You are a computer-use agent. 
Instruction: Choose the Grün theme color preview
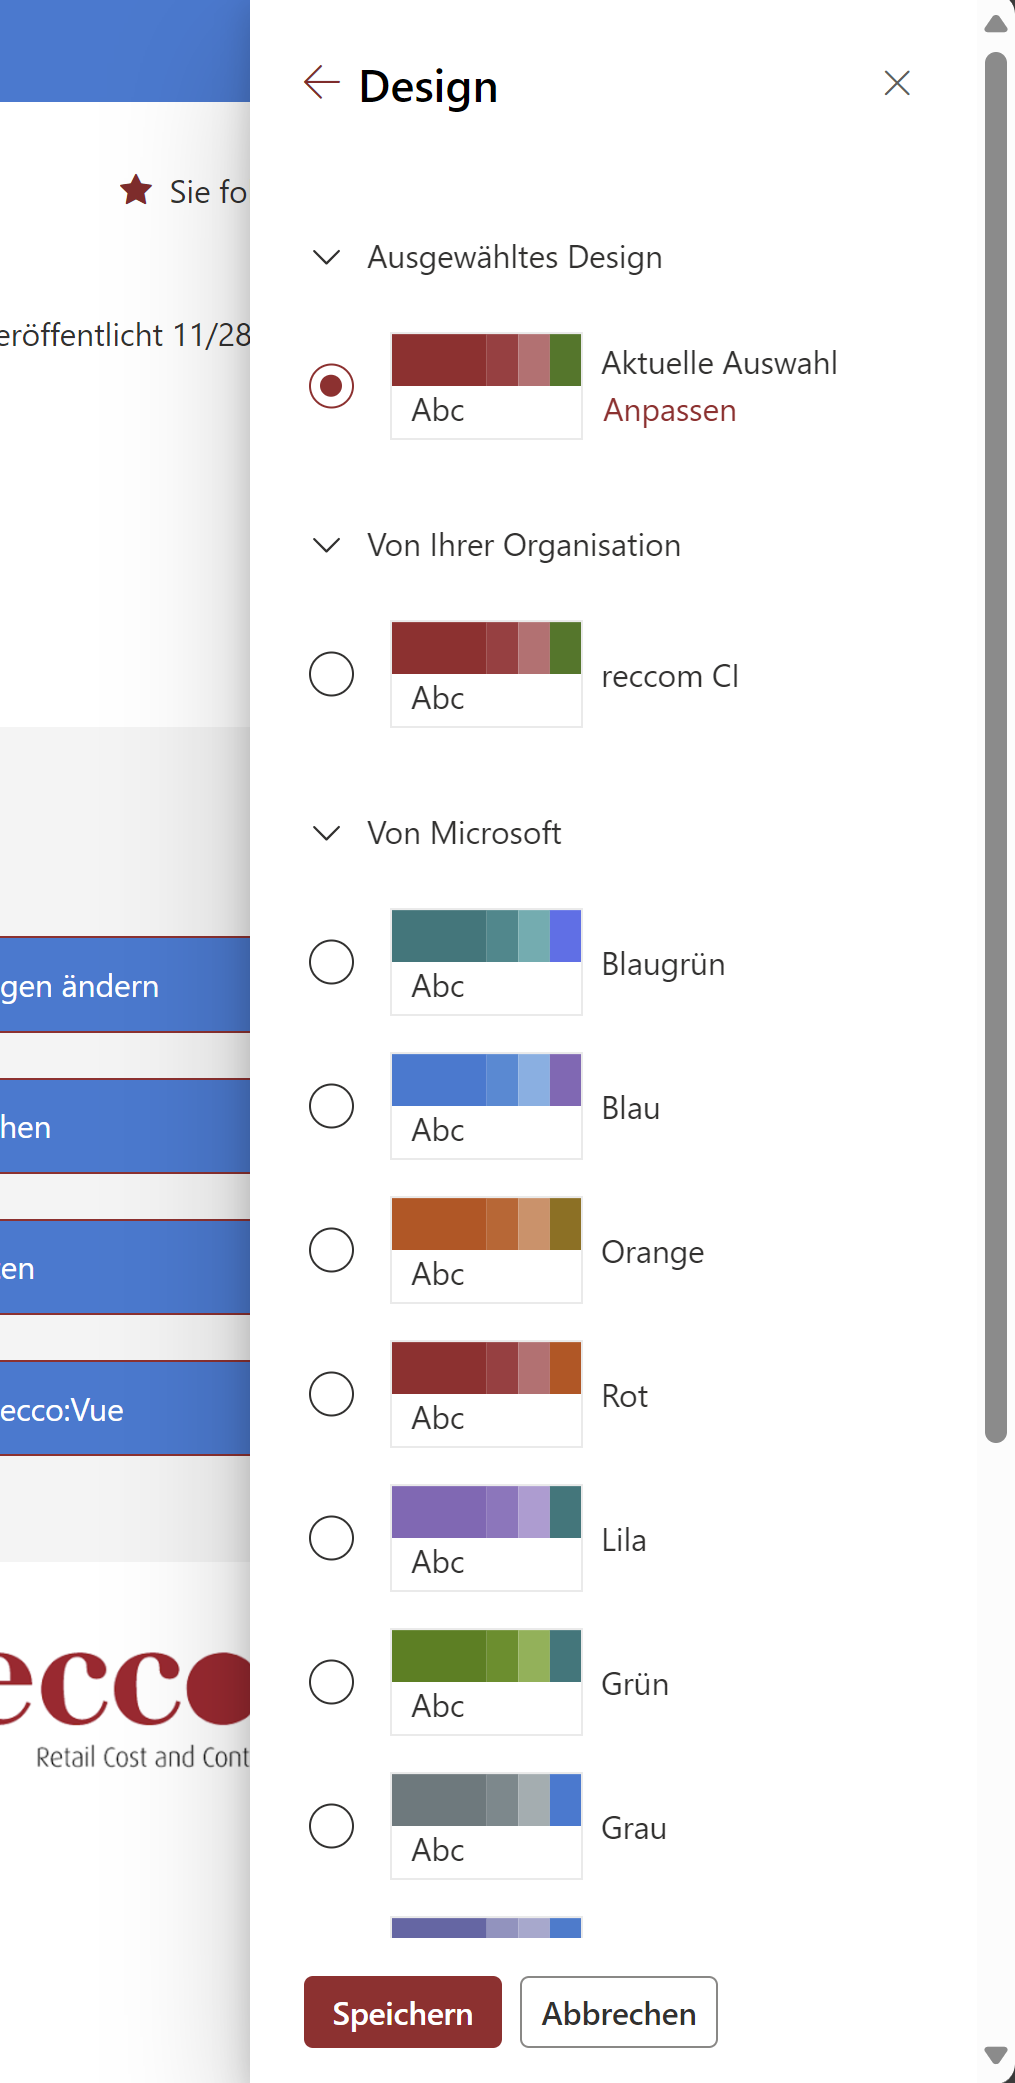click(486, 1681)
